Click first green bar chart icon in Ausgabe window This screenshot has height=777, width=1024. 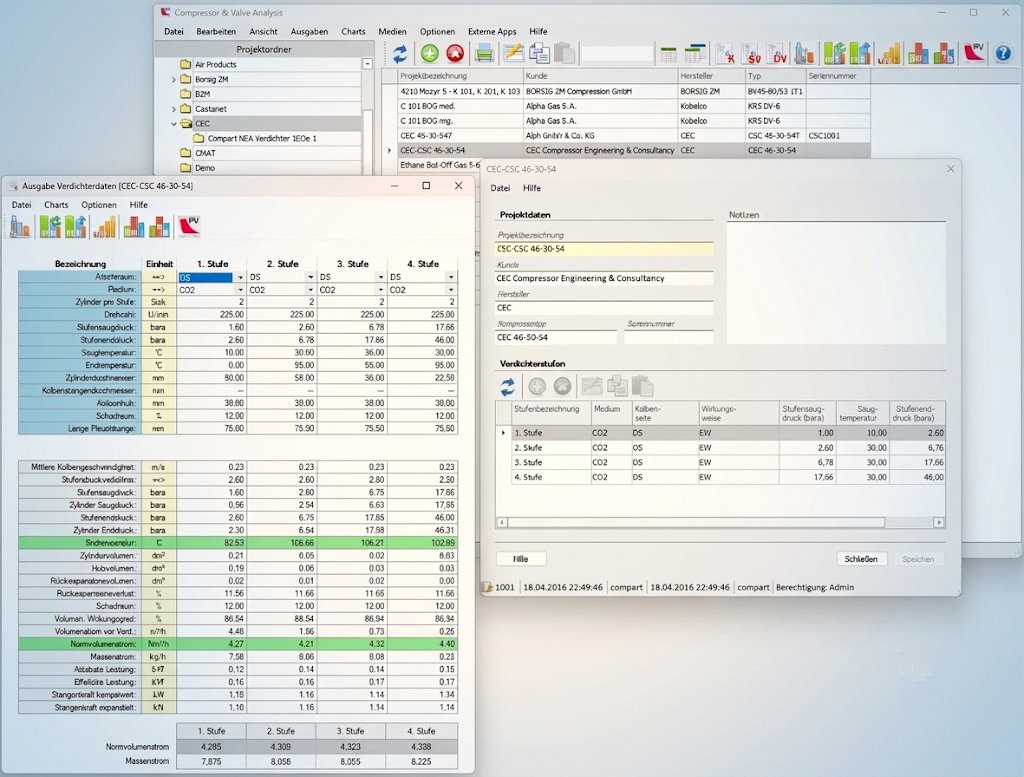(x=50, y=227)
